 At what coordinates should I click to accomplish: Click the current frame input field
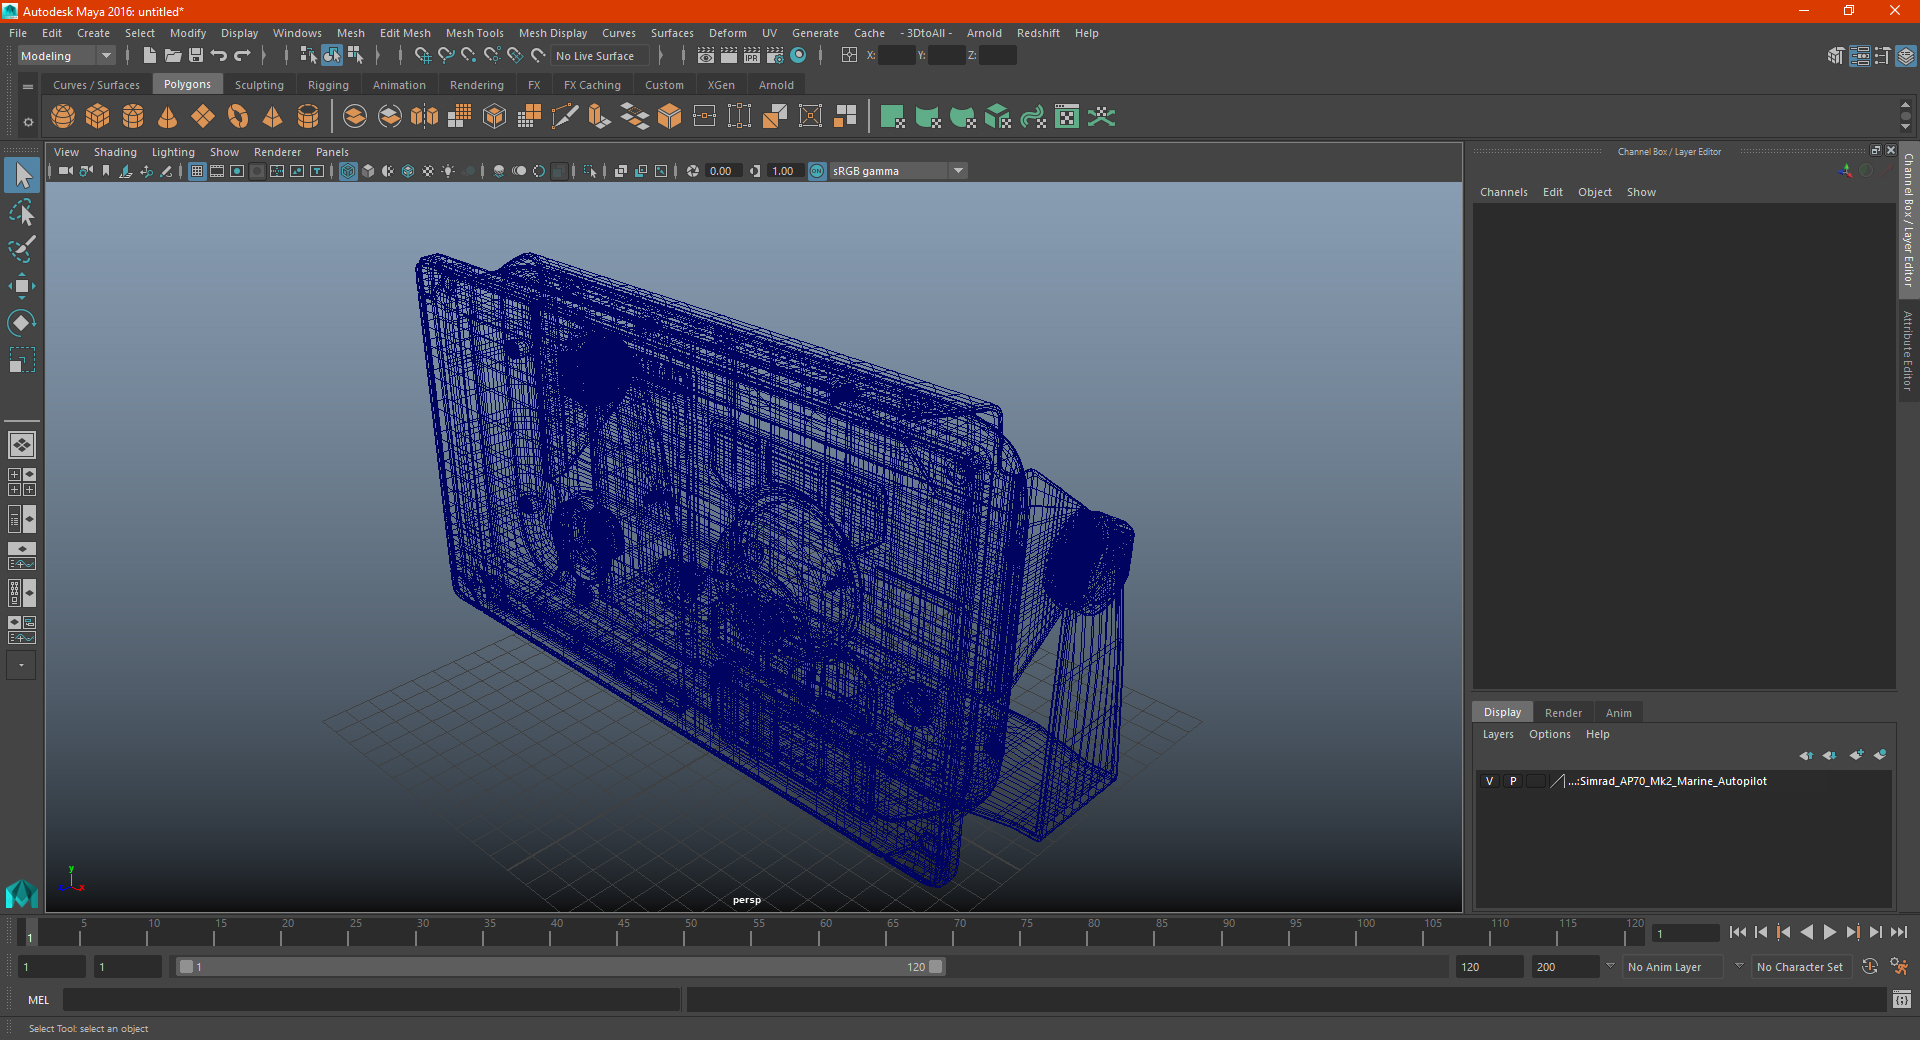(x=1686, y=933)
